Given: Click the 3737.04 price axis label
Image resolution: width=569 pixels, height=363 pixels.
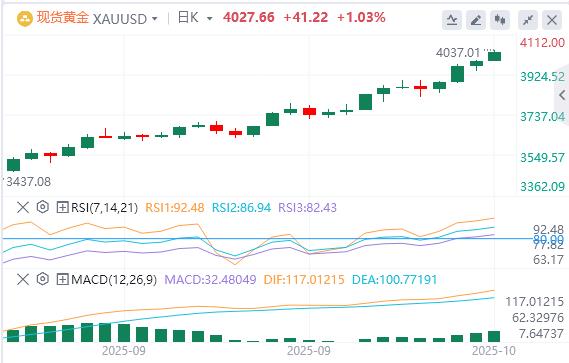Looking at the screenshot, I should point(543,117).
